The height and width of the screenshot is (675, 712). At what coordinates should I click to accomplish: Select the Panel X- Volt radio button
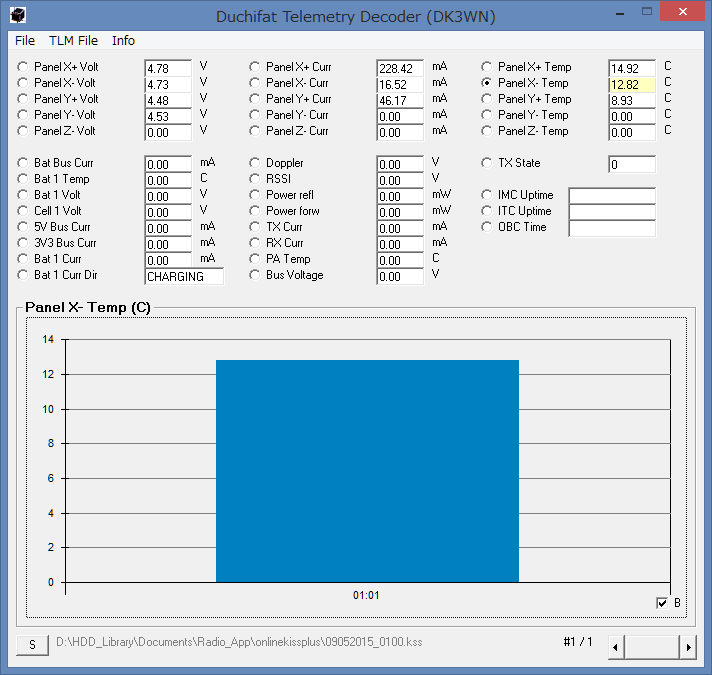22,83
